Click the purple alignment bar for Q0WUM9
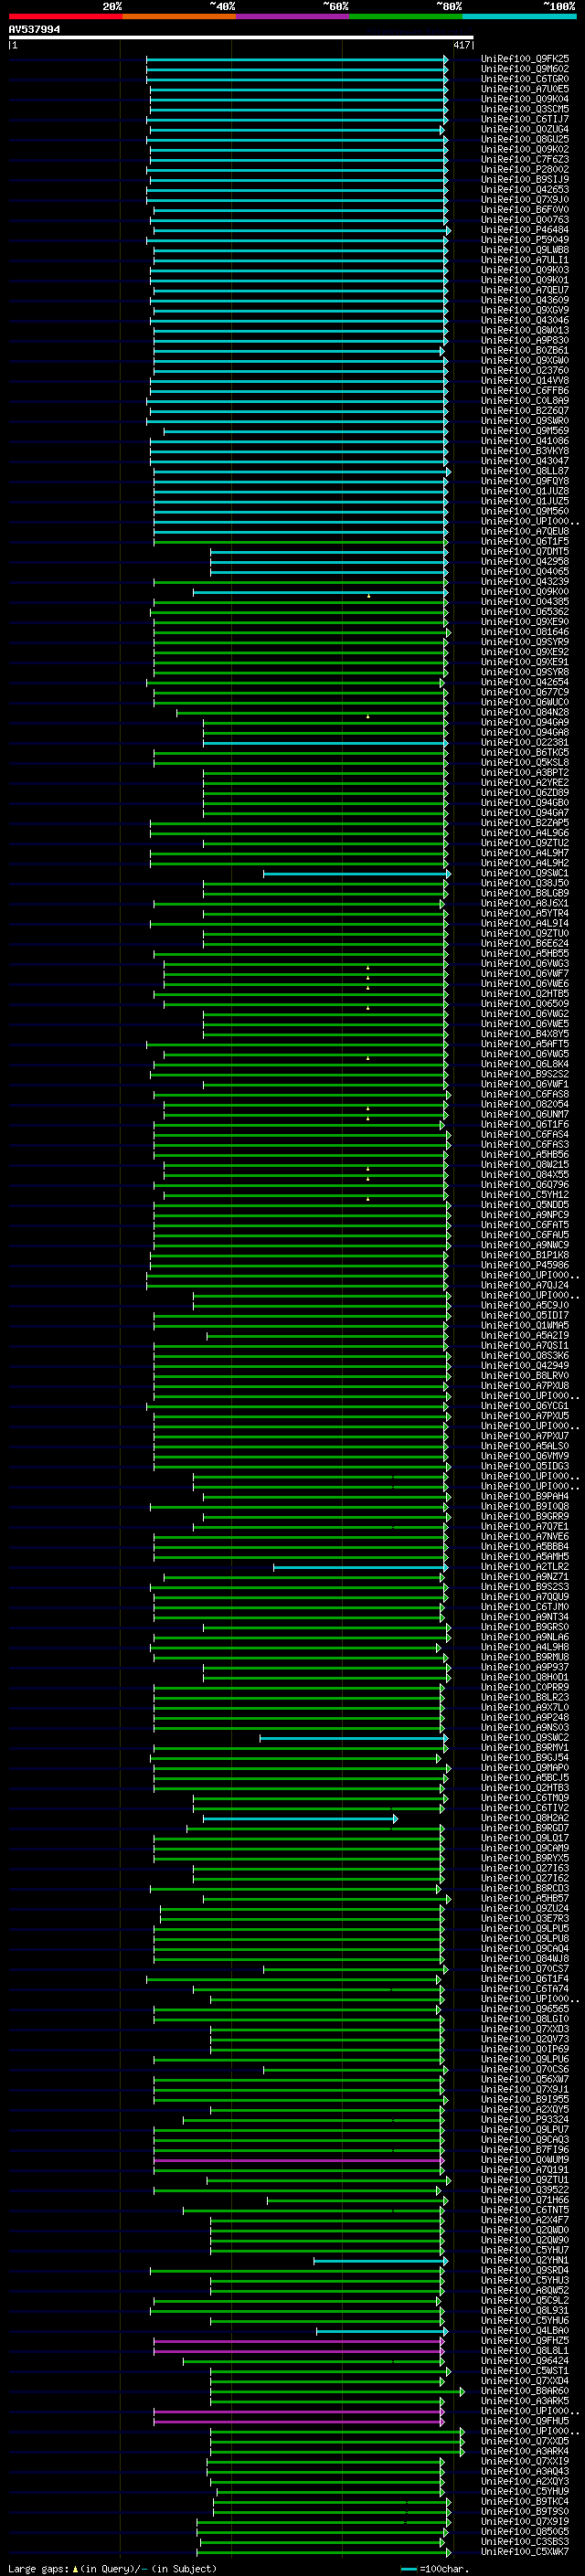Image resolution: width=585 pixels, height=2576 pixels. [x=298, y=2160]
